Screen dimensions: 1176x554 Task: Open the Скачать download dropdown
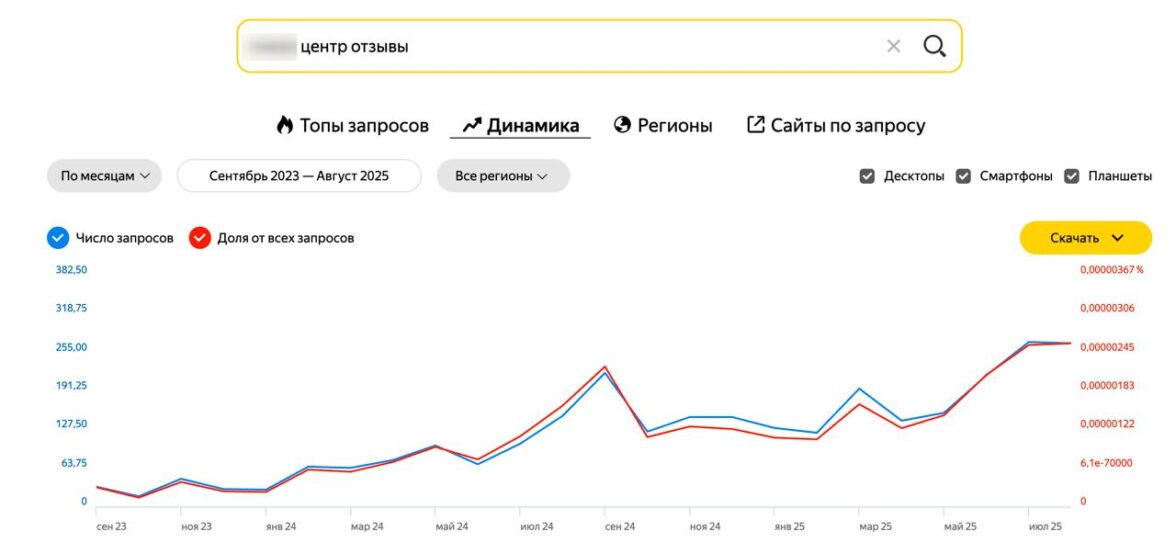1086,238
